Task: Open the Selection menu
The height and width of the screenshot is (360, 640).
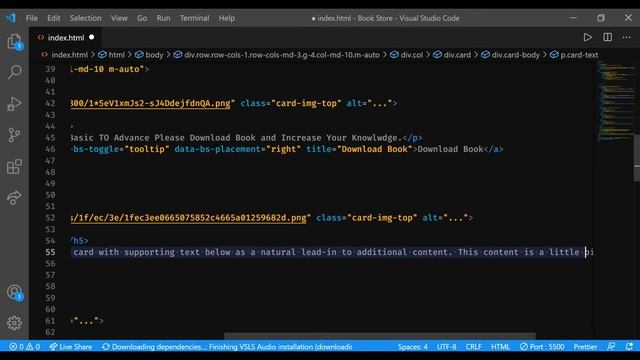Action: [x=85, y=18]
